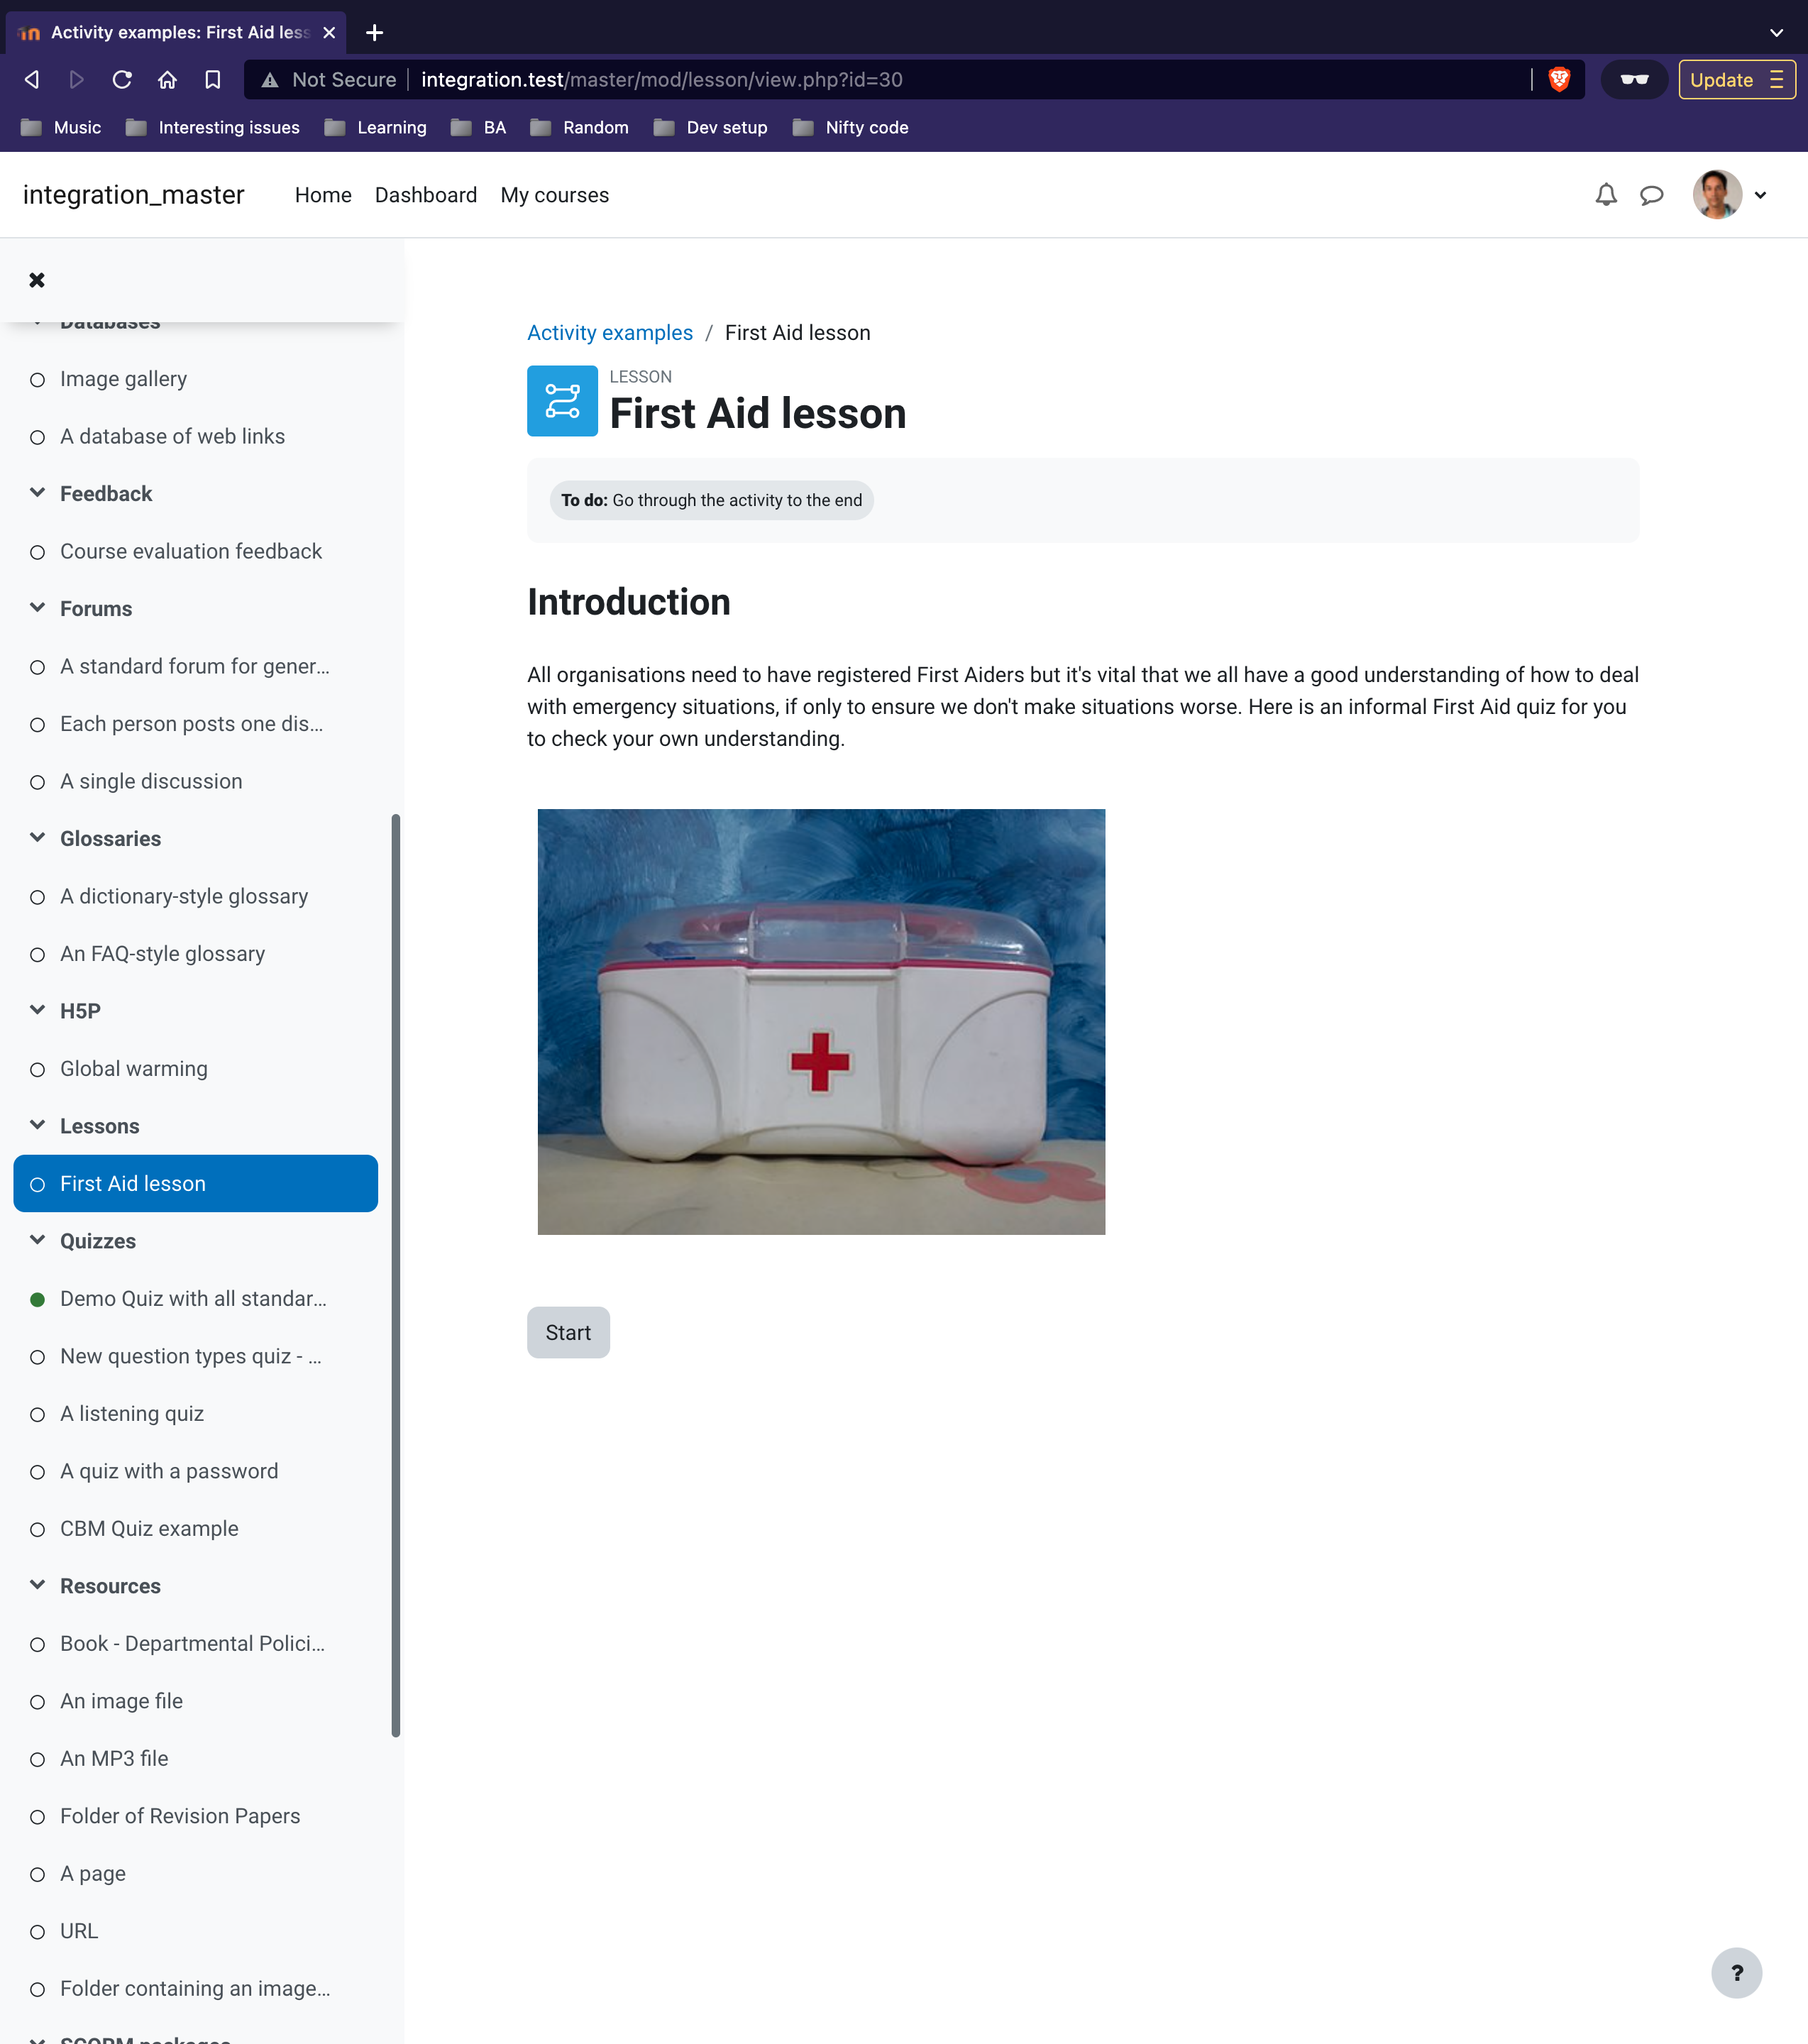1808x2044 pixels.
Task: Click the course index sidebar scrollbar
Action: (x=396, y=1275)
